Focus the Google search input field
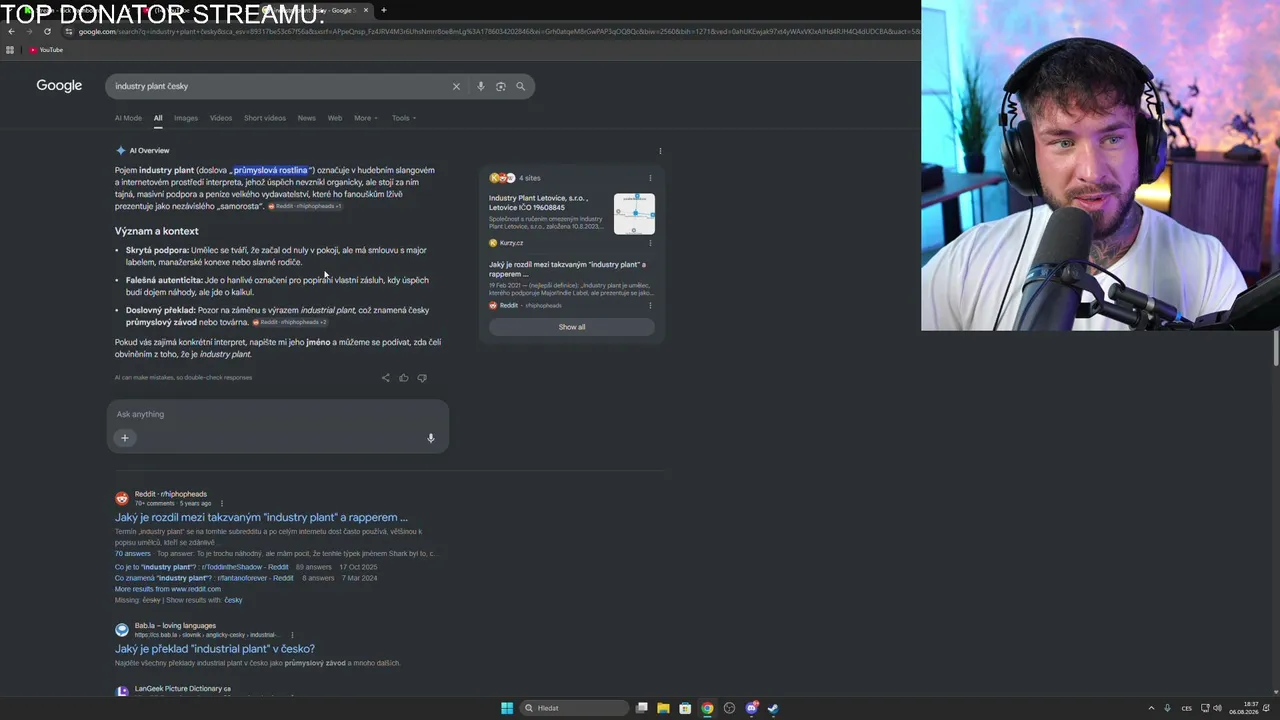The height and width of the screenshot is (720, 1280). coord(280,86)
